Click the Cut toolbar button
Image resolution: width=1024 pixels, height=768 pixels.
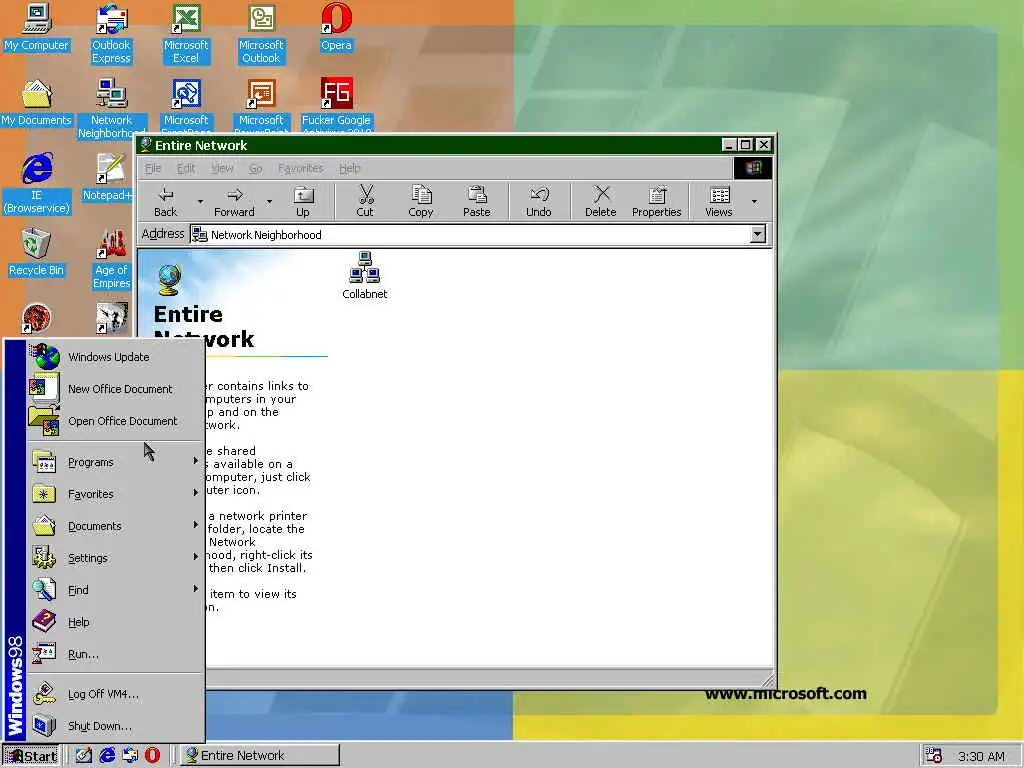click(x=365, y=202)
